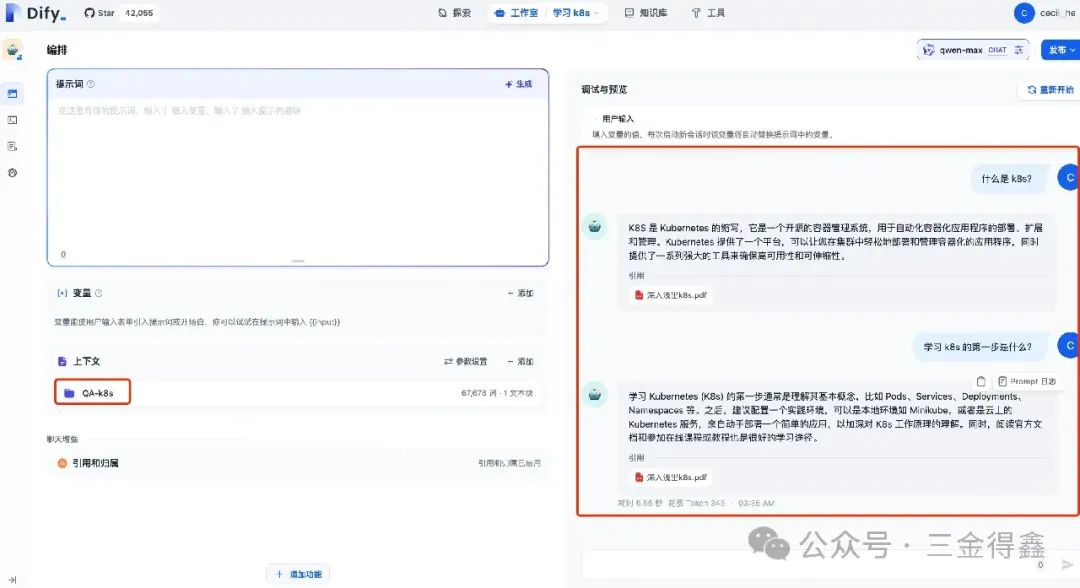Click the PDF icon on 深入浅出k8s.pdf citation

640,295
